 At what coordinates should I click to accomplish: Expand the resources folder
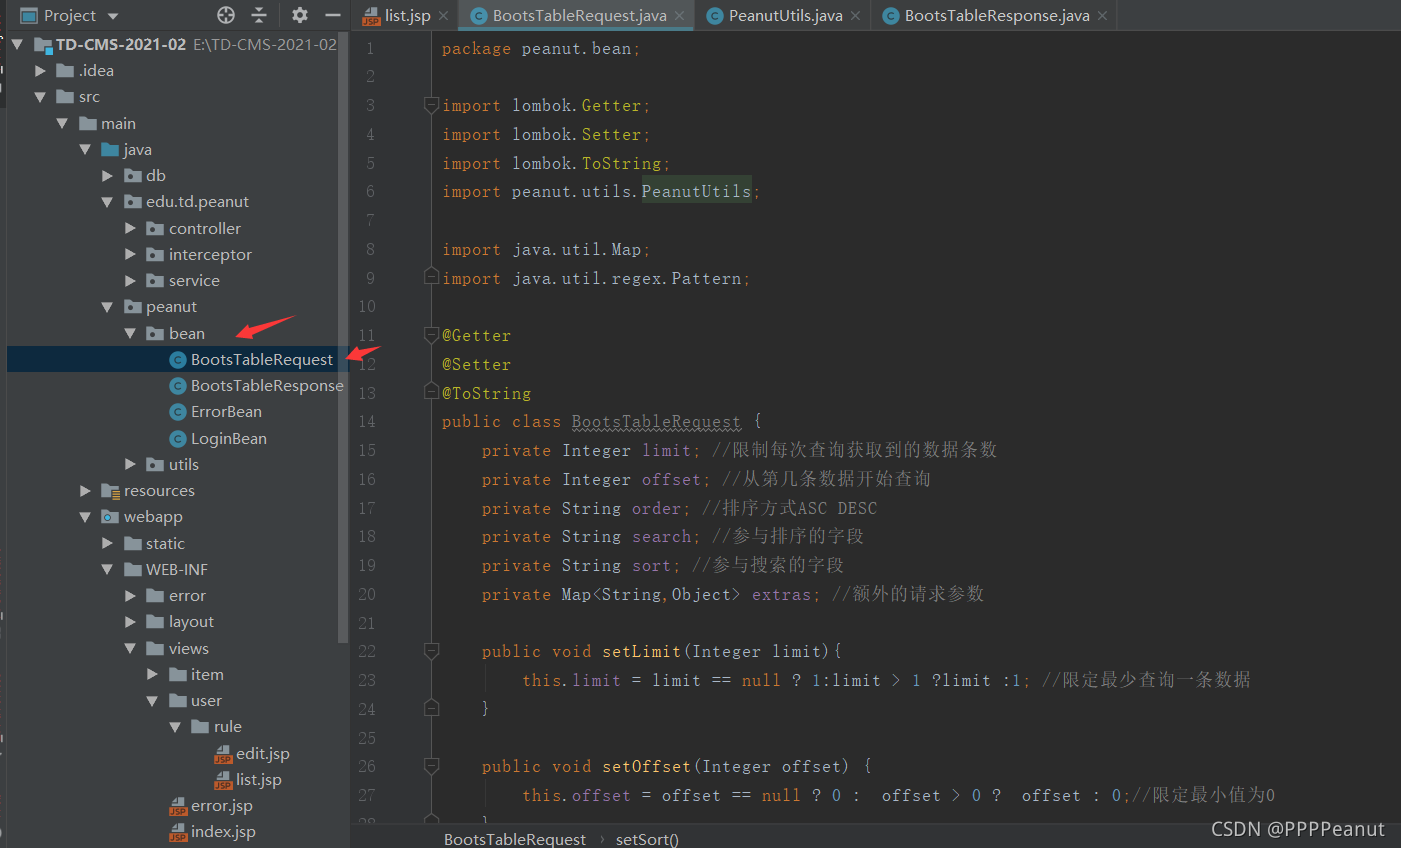pos(85,490)
